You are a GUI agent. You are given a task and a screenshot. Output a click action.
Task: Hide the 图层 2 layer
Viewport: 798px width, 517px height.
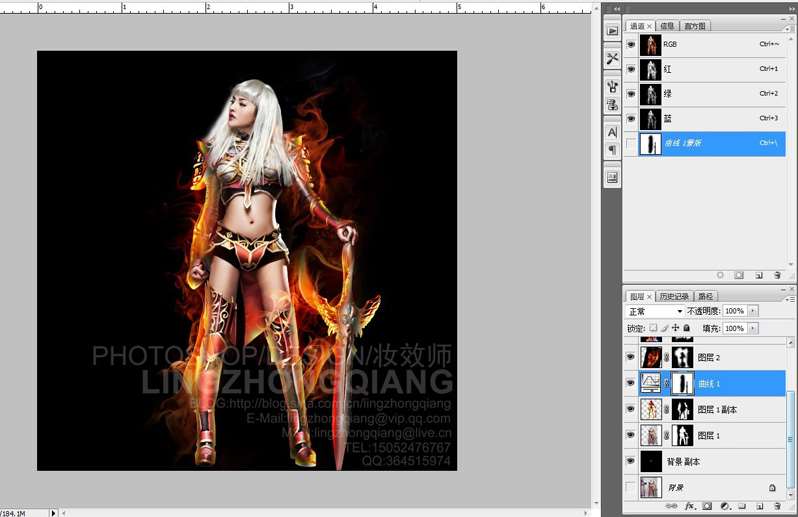pos(631,357)
